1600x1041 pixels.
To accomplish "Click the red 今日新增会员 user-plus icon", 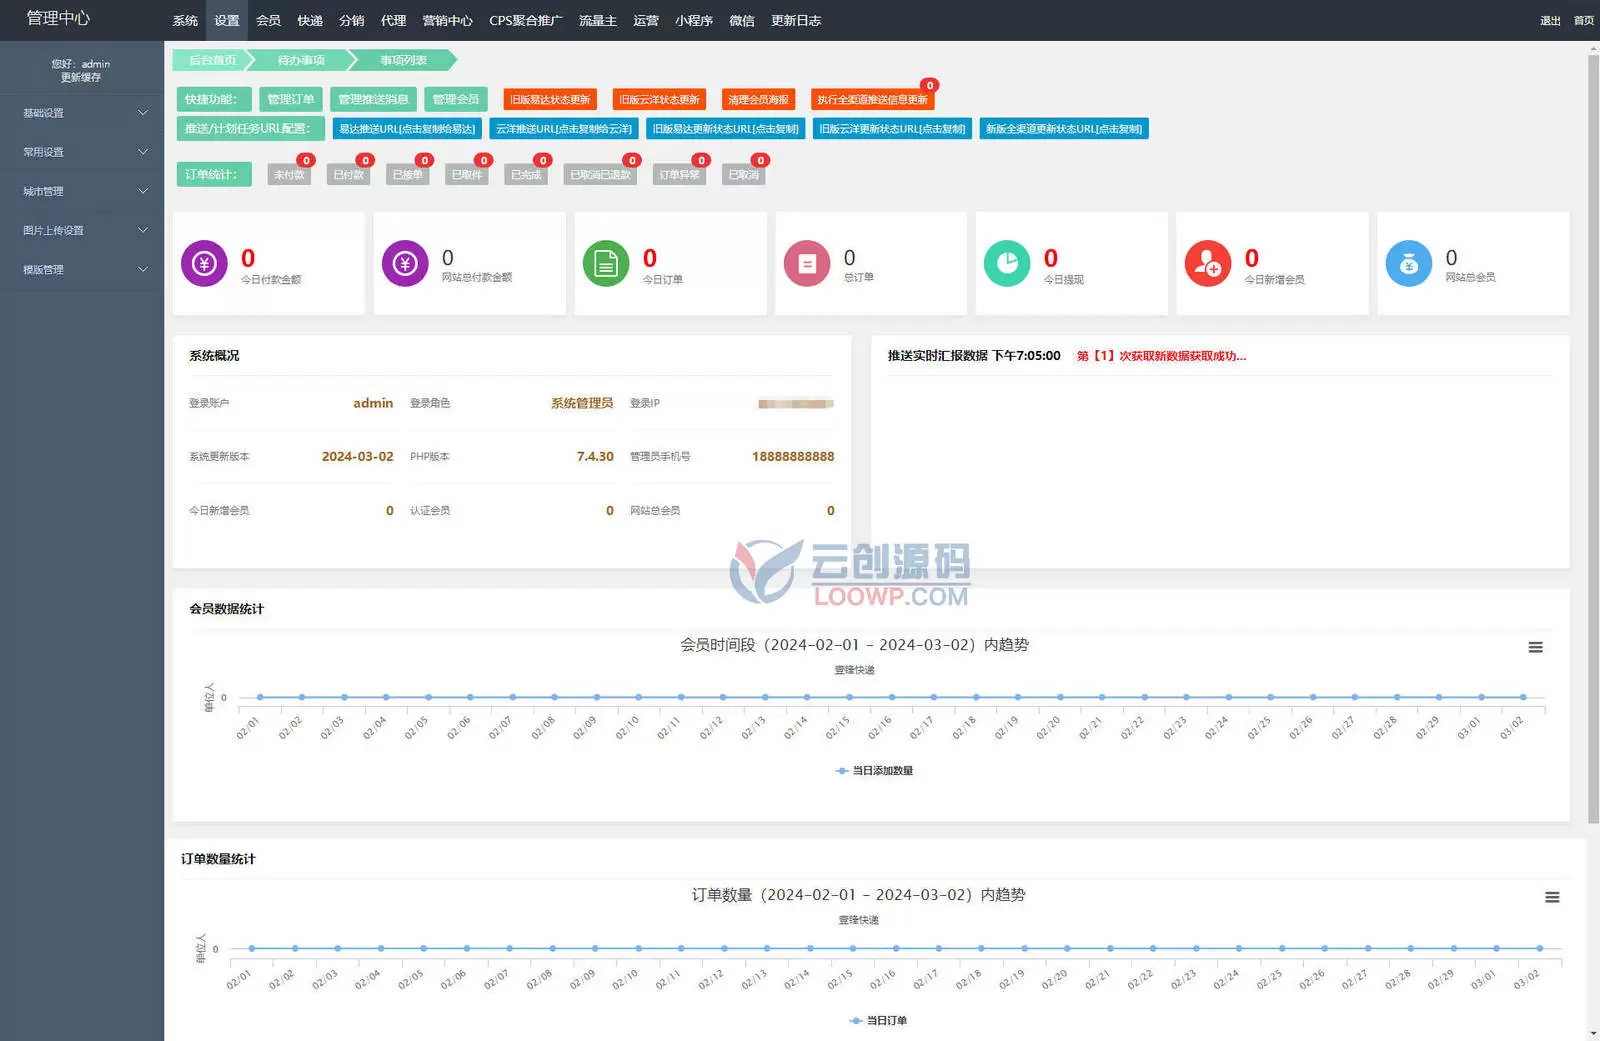I will pos(1208,264).
